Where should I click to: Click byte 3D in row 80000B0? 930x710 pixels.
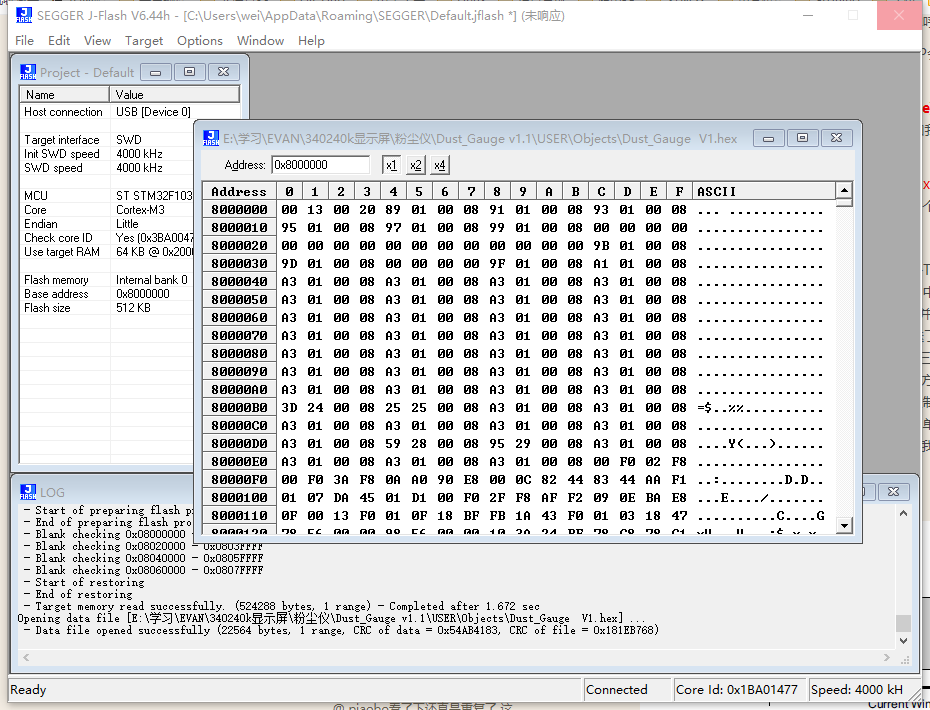(289, 407)
